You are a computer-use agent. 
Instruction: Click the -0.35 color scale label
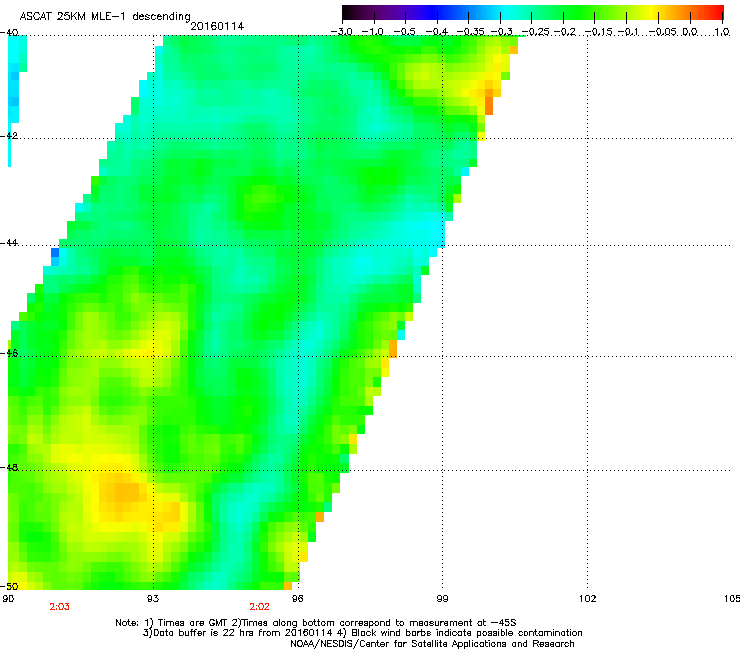471,32
